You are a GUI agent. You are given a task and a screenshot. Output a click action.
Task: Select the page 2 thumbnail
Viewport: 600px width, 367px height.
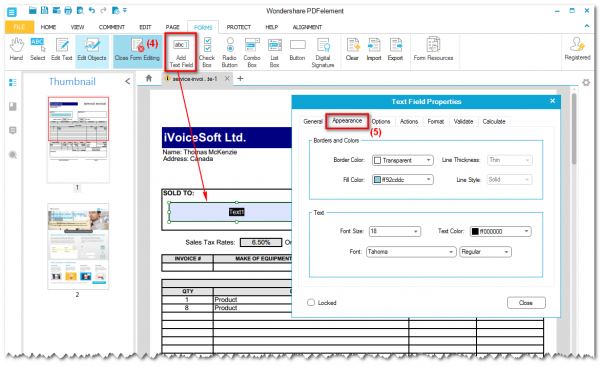[x=78, y=246]
